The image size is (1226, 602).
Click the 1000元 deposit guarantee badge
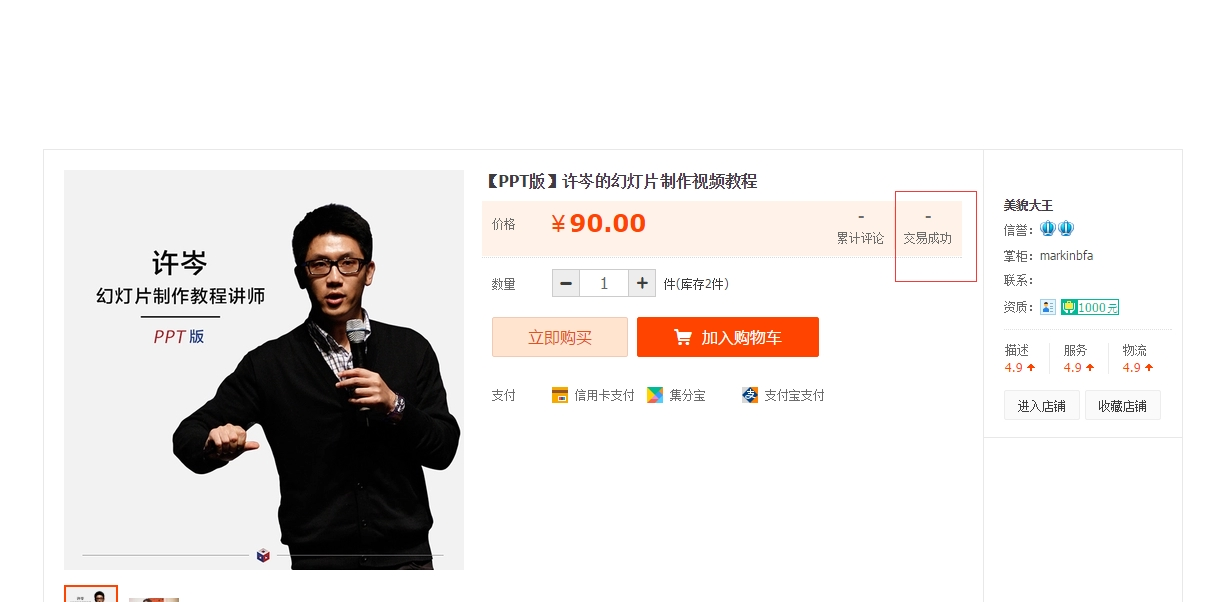coord(1090,307)
